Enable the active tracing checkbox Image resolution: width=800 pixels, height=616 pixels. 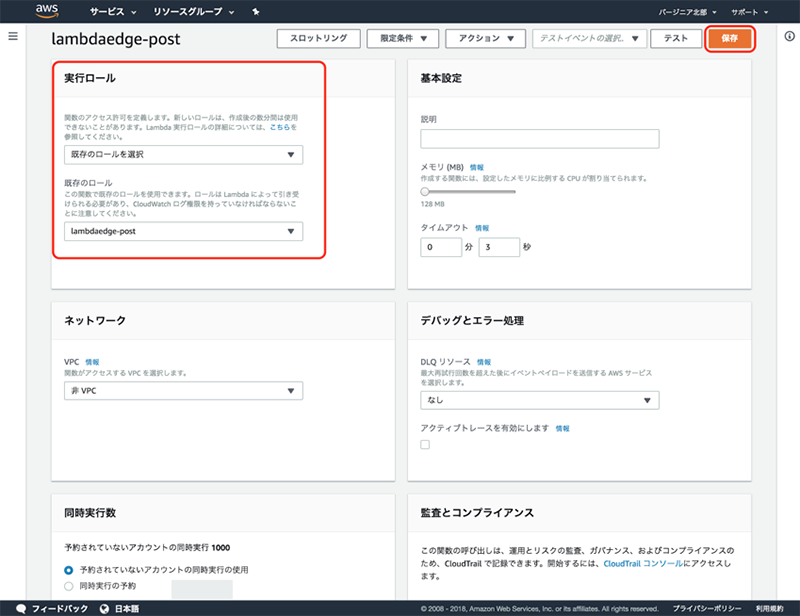pos(425,445)
